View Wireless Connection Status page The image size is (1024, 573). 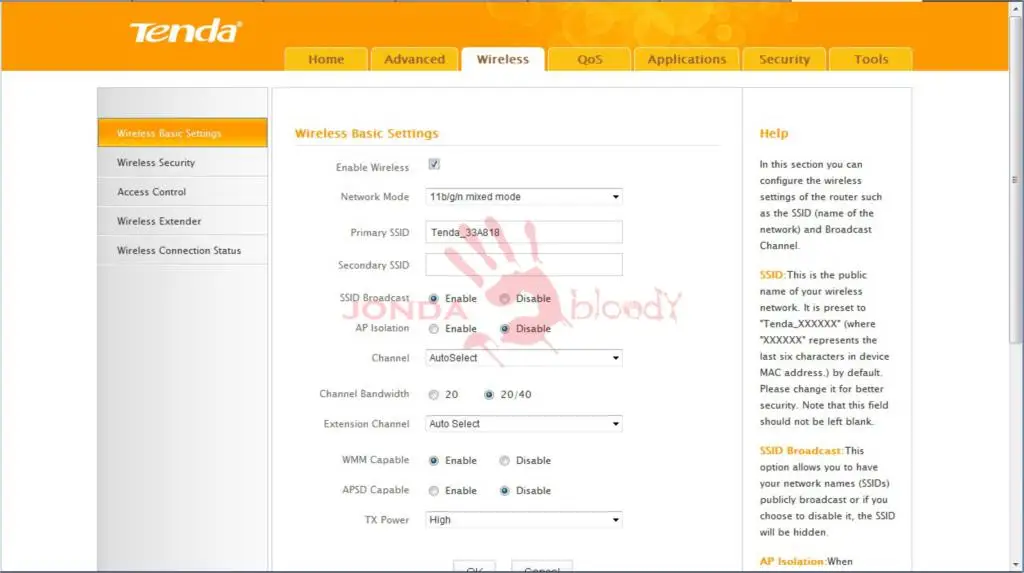tap(182, 250)
